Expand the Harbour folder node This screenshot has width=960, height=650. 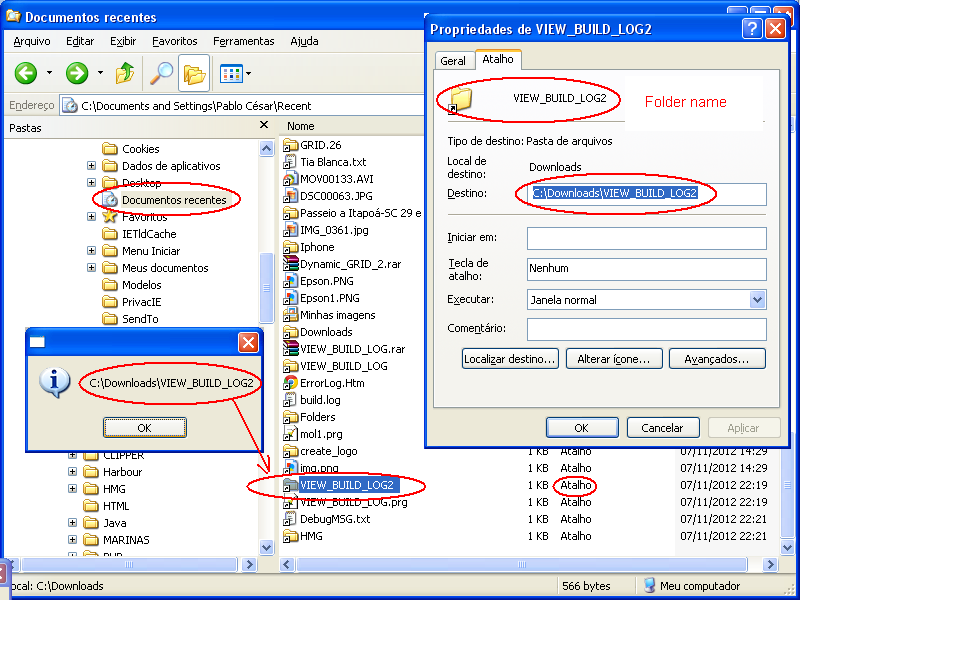click(x=73, y=472)
